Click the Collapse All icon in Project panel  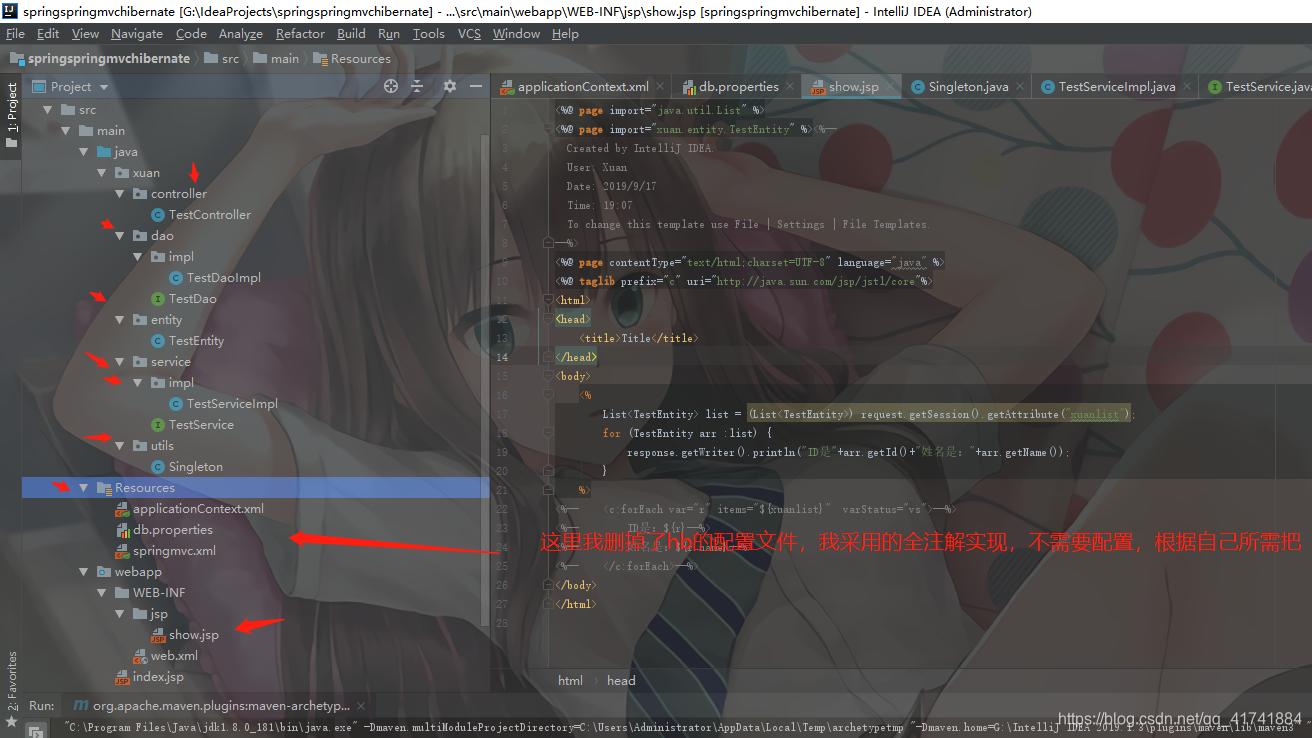tap(419, 87)
